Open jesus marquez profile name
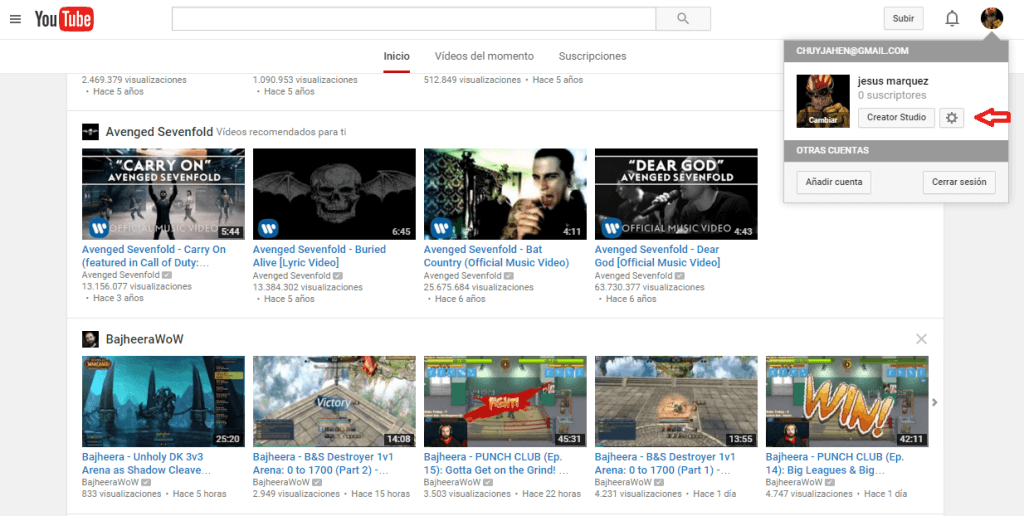 (893, 82)
